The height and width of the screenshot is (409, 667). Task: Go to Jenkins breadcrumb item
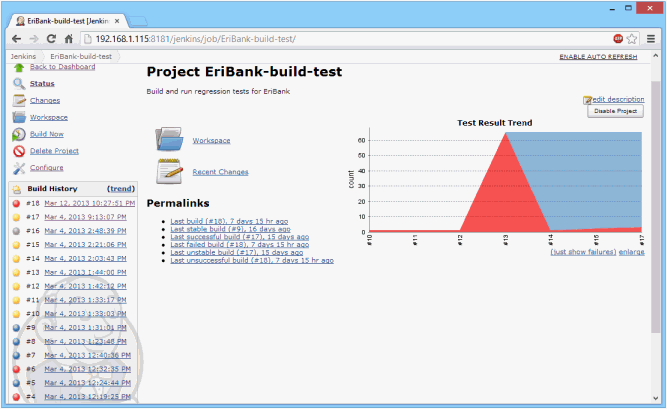pyautogui.click(x=23, y=57)
